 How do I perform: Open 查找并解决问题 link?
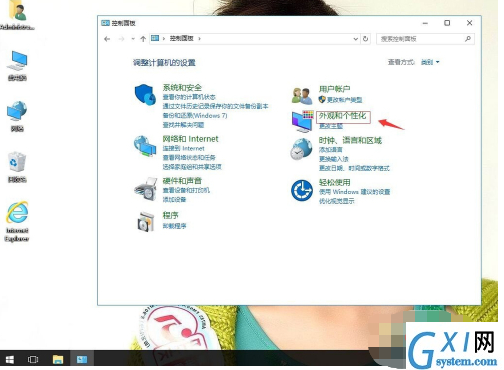pos(183,125)
